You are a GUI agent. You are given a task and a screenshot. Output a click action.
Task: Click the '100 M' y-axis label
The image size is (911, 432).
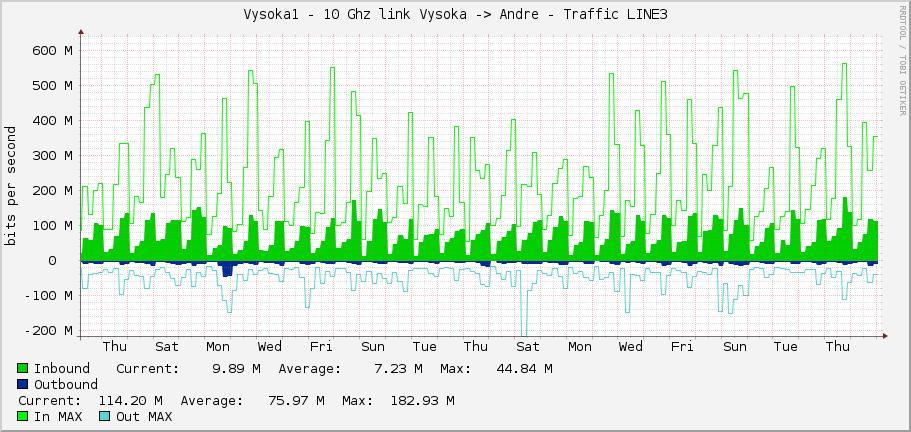[52, 225]
